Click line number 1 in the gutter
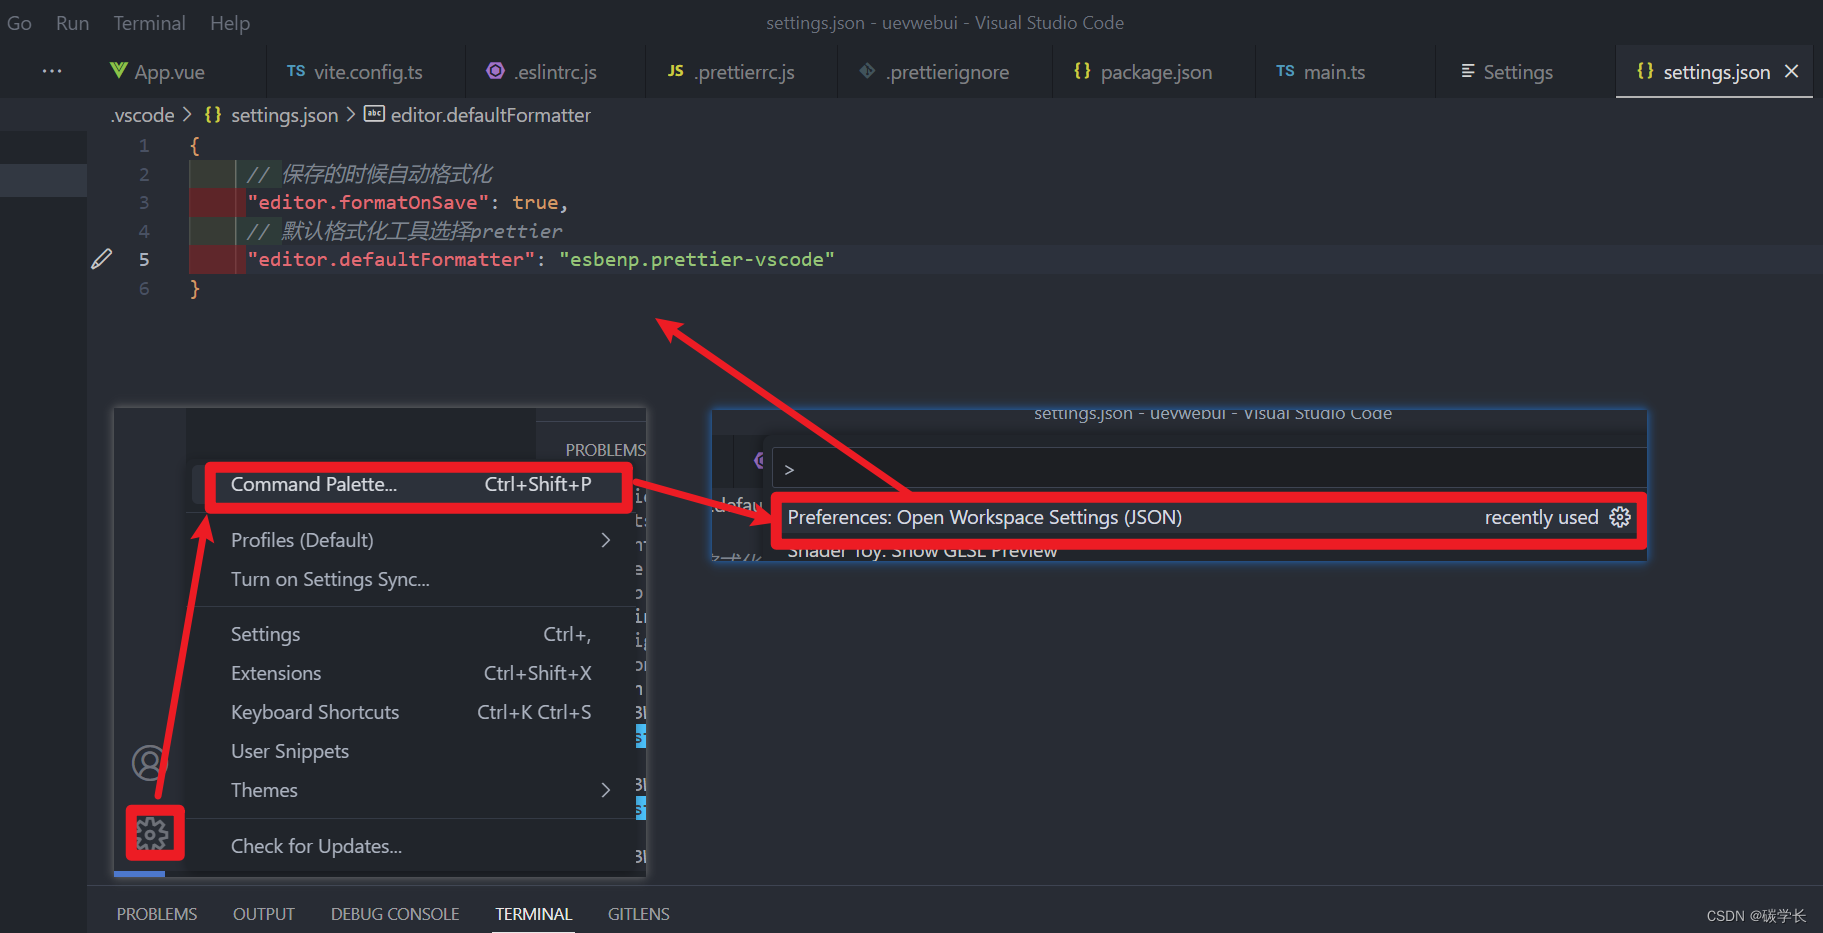Screen dimensions: 1823x933 click(144, 146)
